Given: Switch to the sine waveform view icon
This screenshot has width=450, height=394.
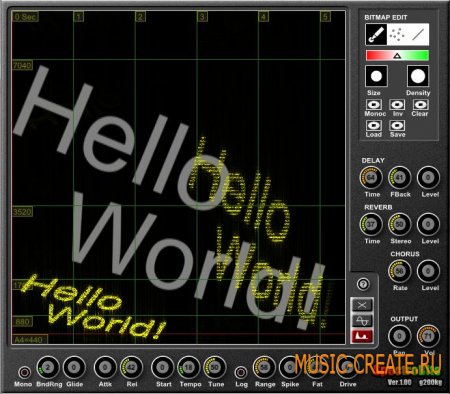Looking at the screenshot, I should (x=362, y=320).
